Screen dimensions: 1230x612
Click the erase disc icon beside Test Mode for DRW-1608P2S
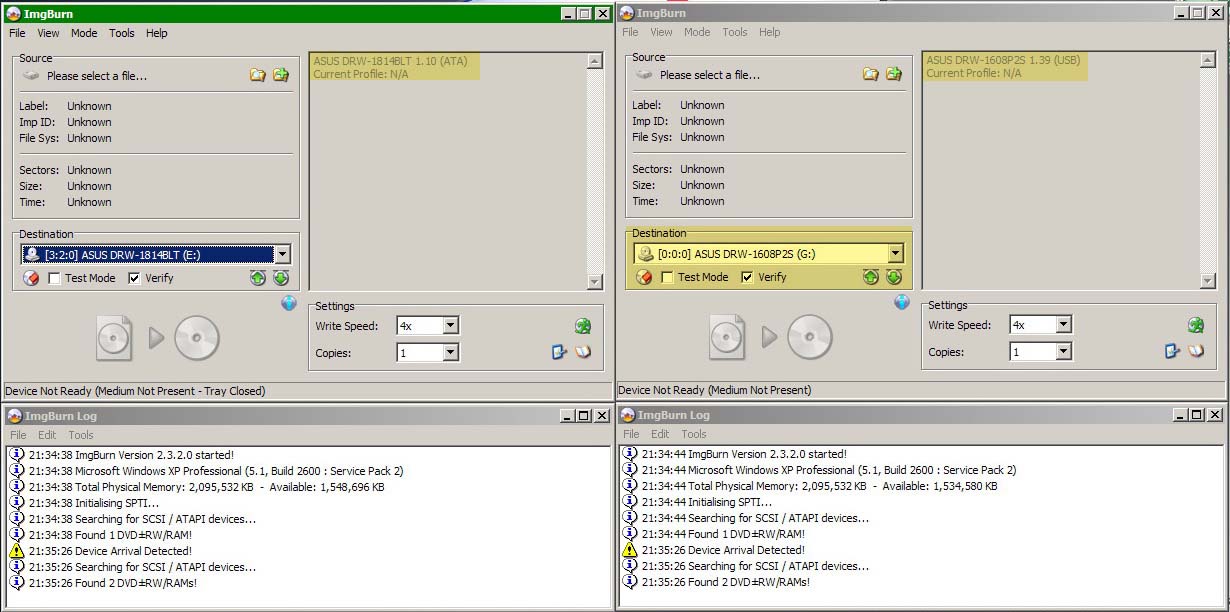click(x=644, y=277)
